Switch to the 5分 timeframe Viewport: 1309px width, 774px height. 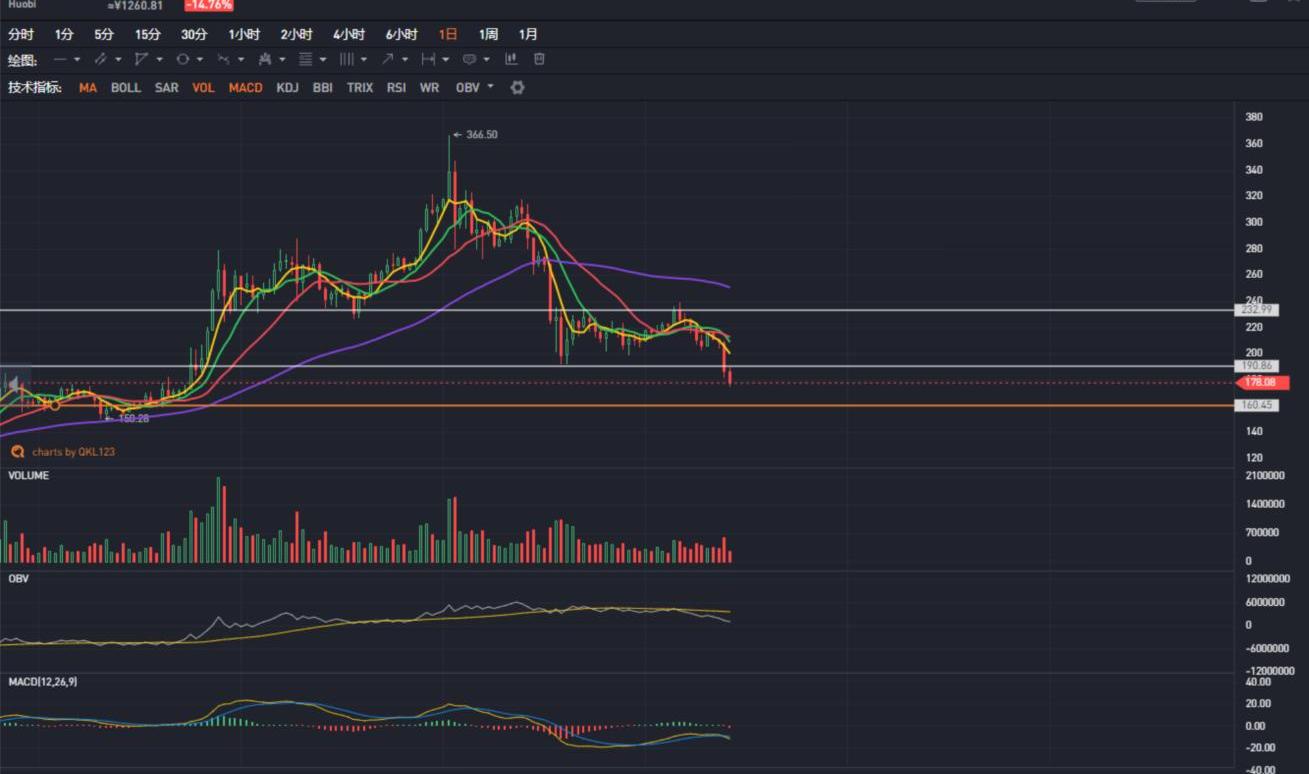tap(104, 34)
